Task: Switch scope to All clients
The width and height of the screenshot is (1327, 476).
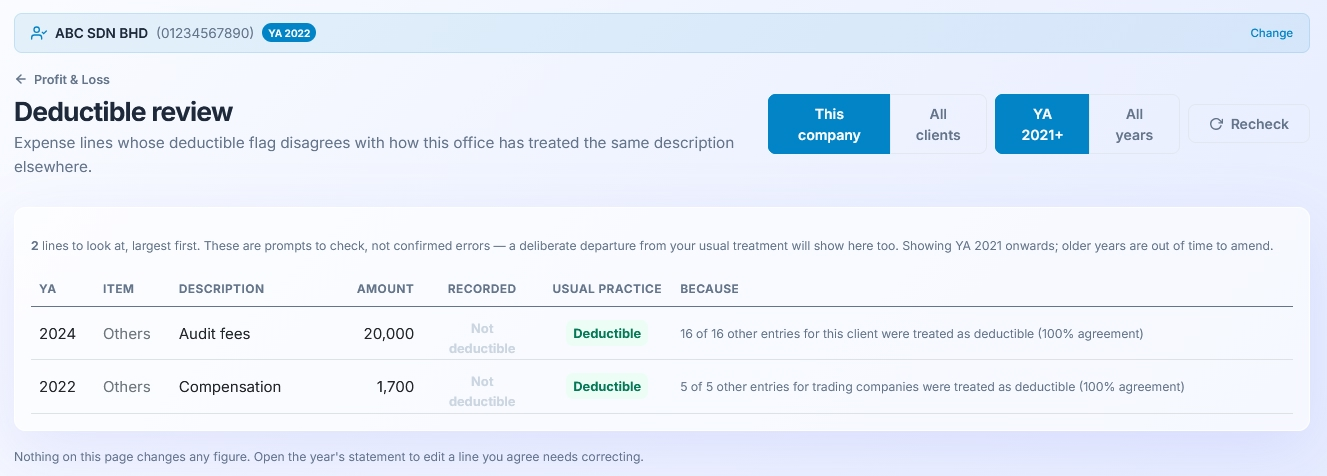Action: [x=938, y=124]
